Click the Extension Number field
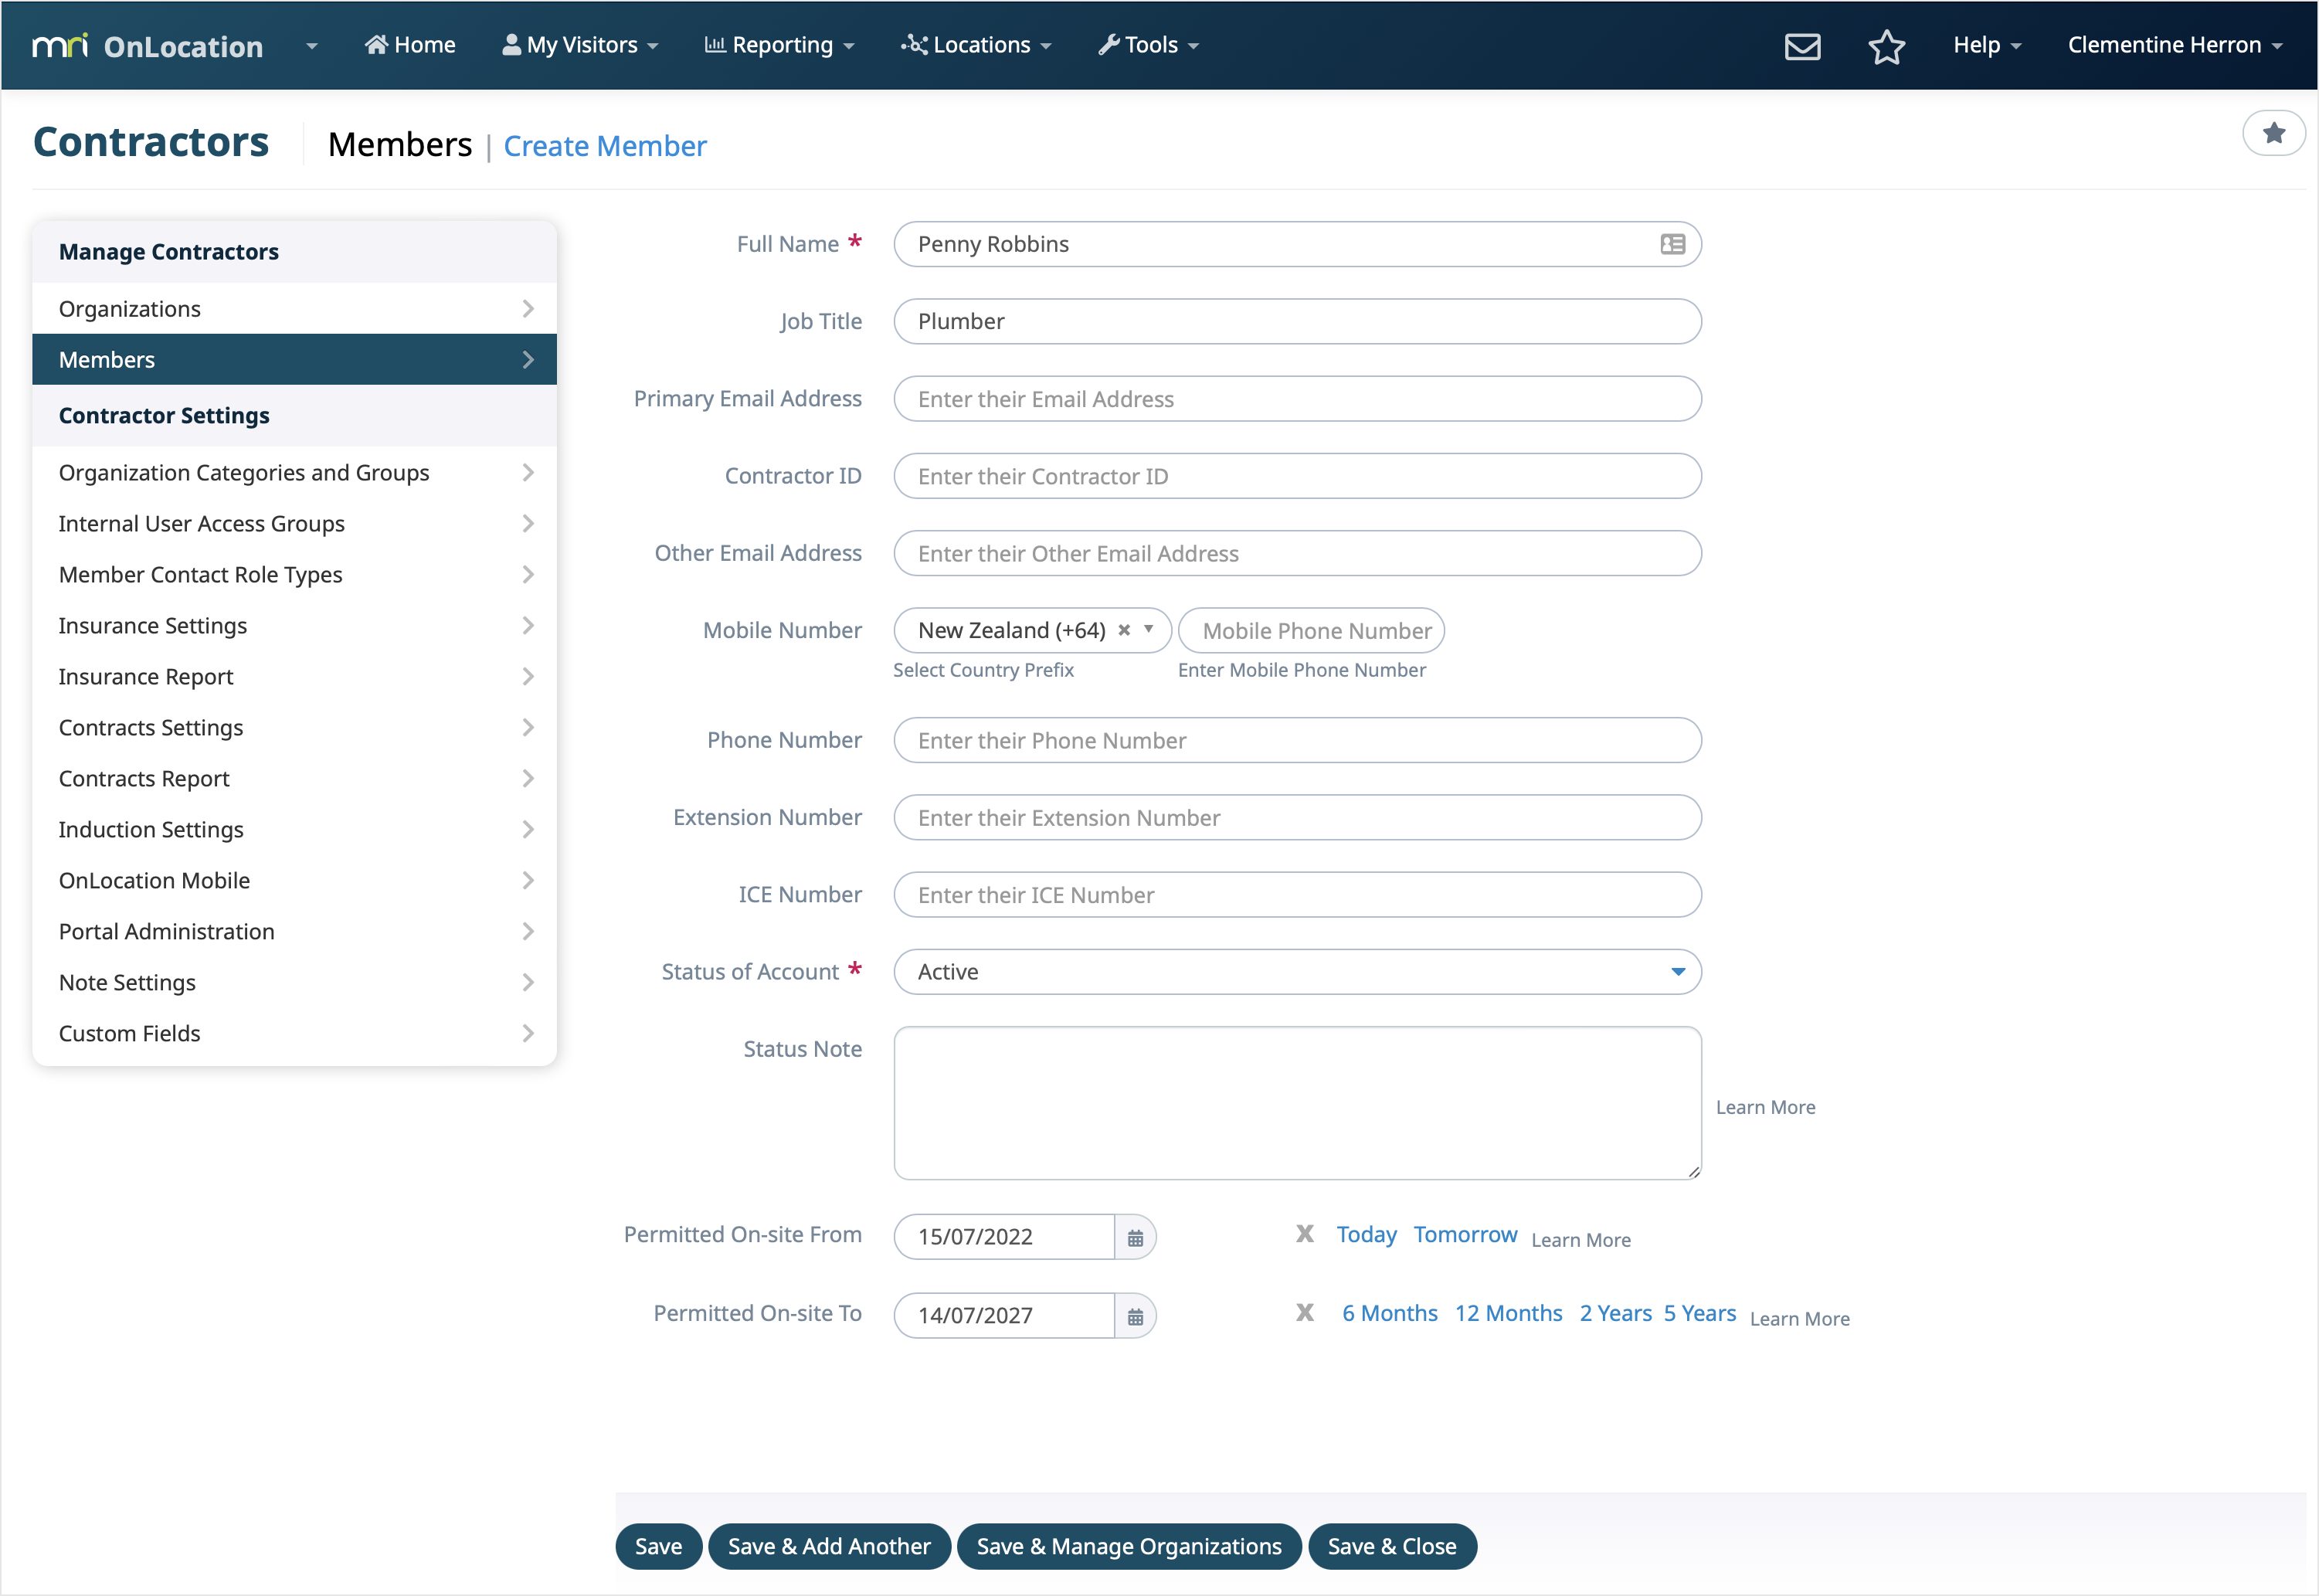The image size is (2319, 1596). (x=1297, y=818)
